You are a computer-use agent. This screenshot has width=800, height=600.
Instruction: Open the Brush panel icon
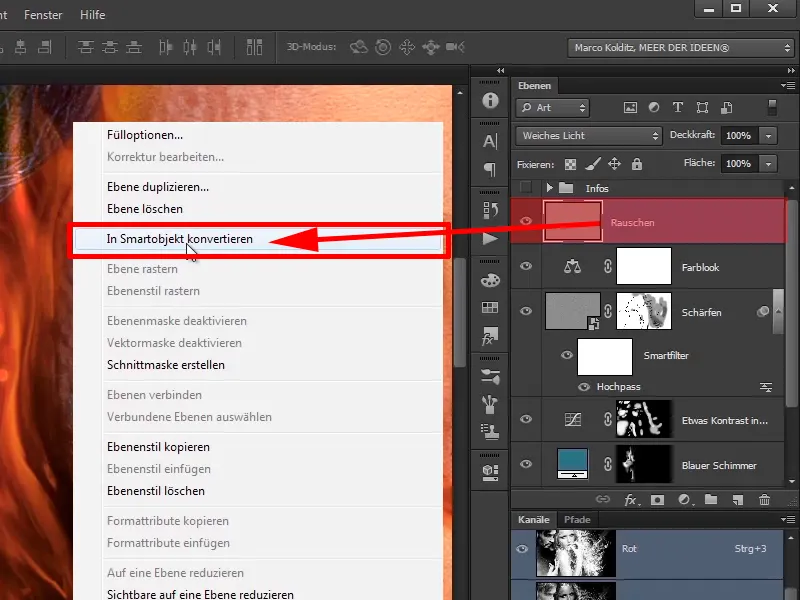point(490,405)
